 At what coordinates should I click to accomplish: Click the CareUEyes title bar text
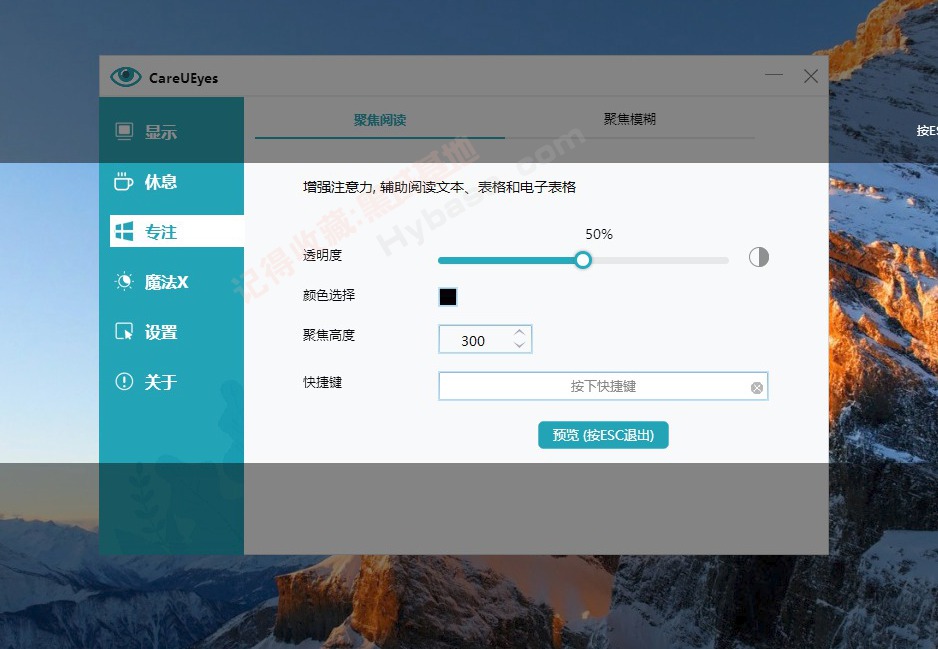pos(183,76)
